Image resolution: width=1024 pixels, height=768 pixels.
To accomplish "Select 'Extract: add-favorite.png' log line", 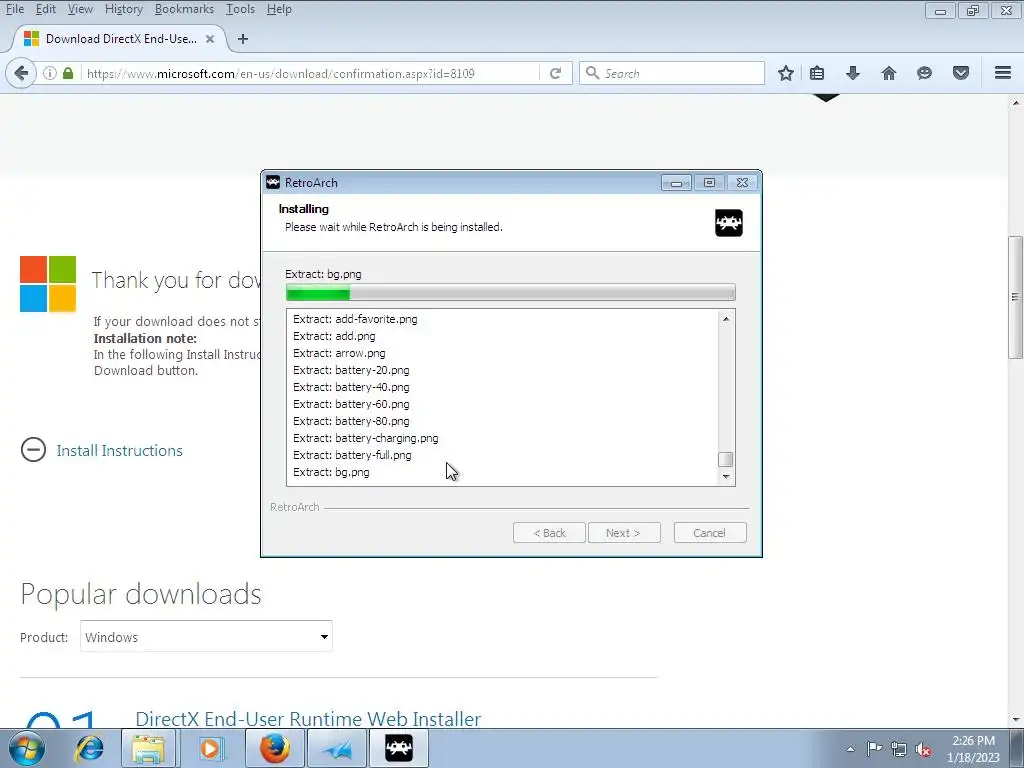I will 355,319.
